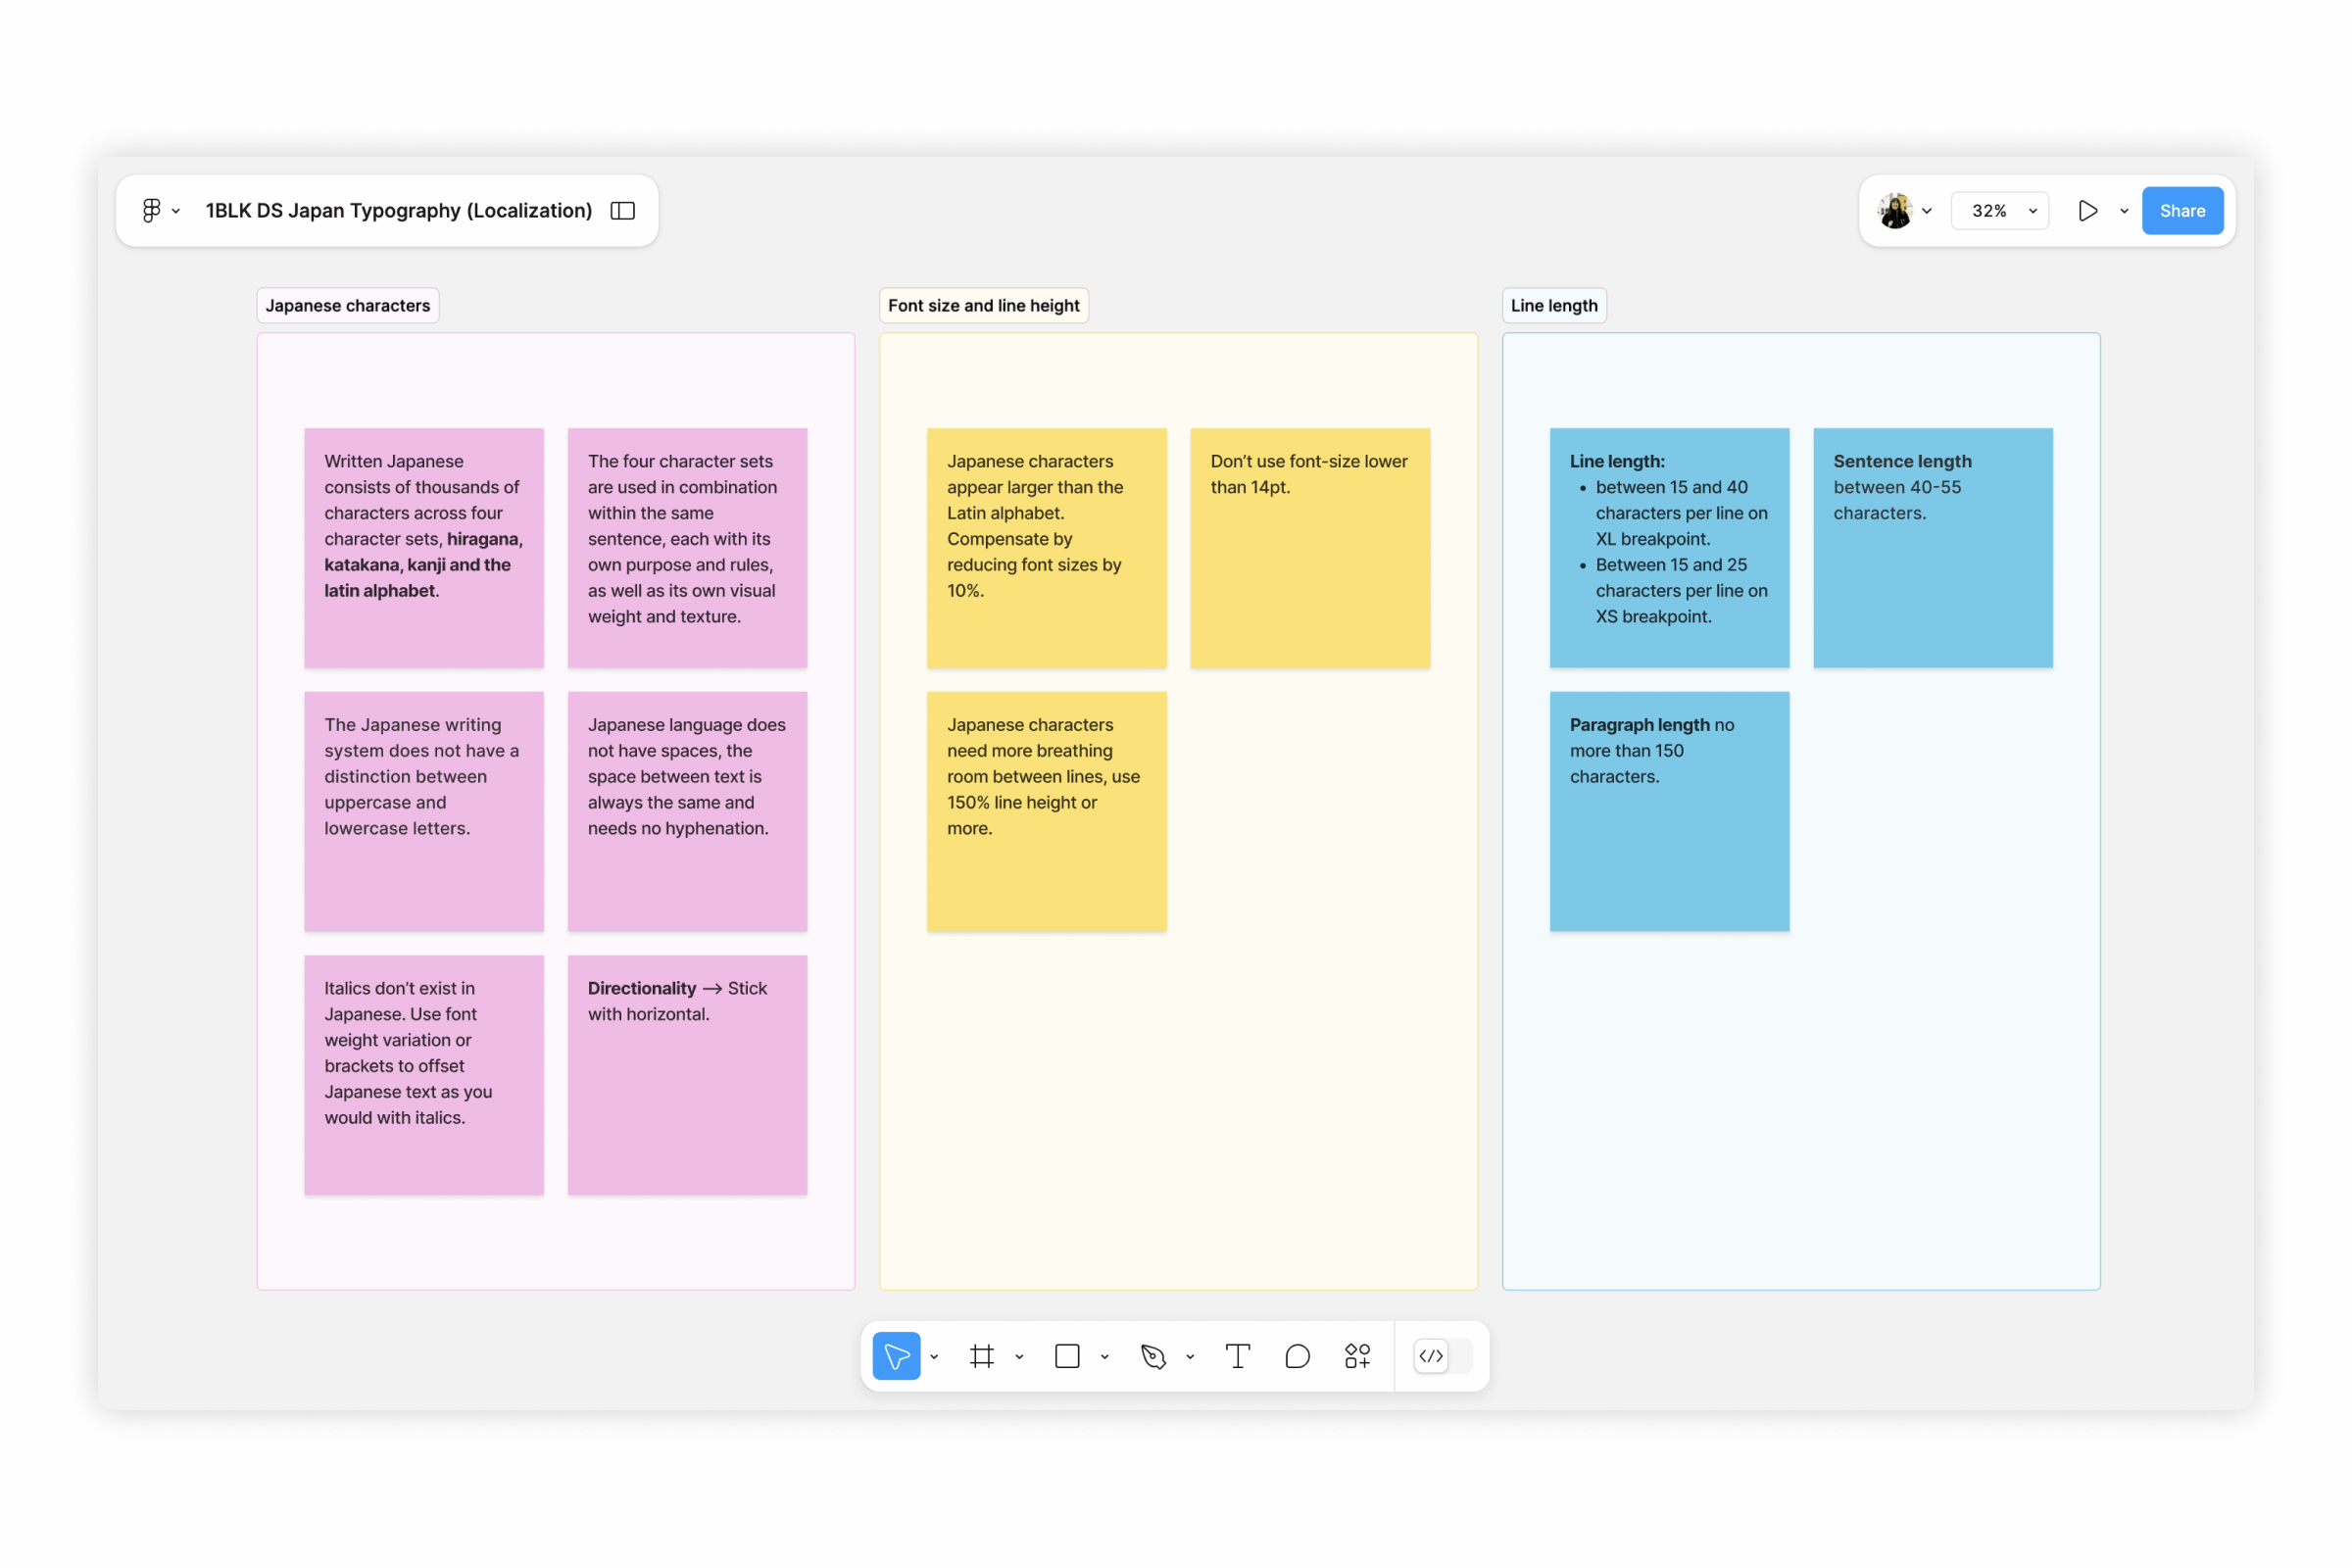Select the Comment tool

tap(1297, 1356)
